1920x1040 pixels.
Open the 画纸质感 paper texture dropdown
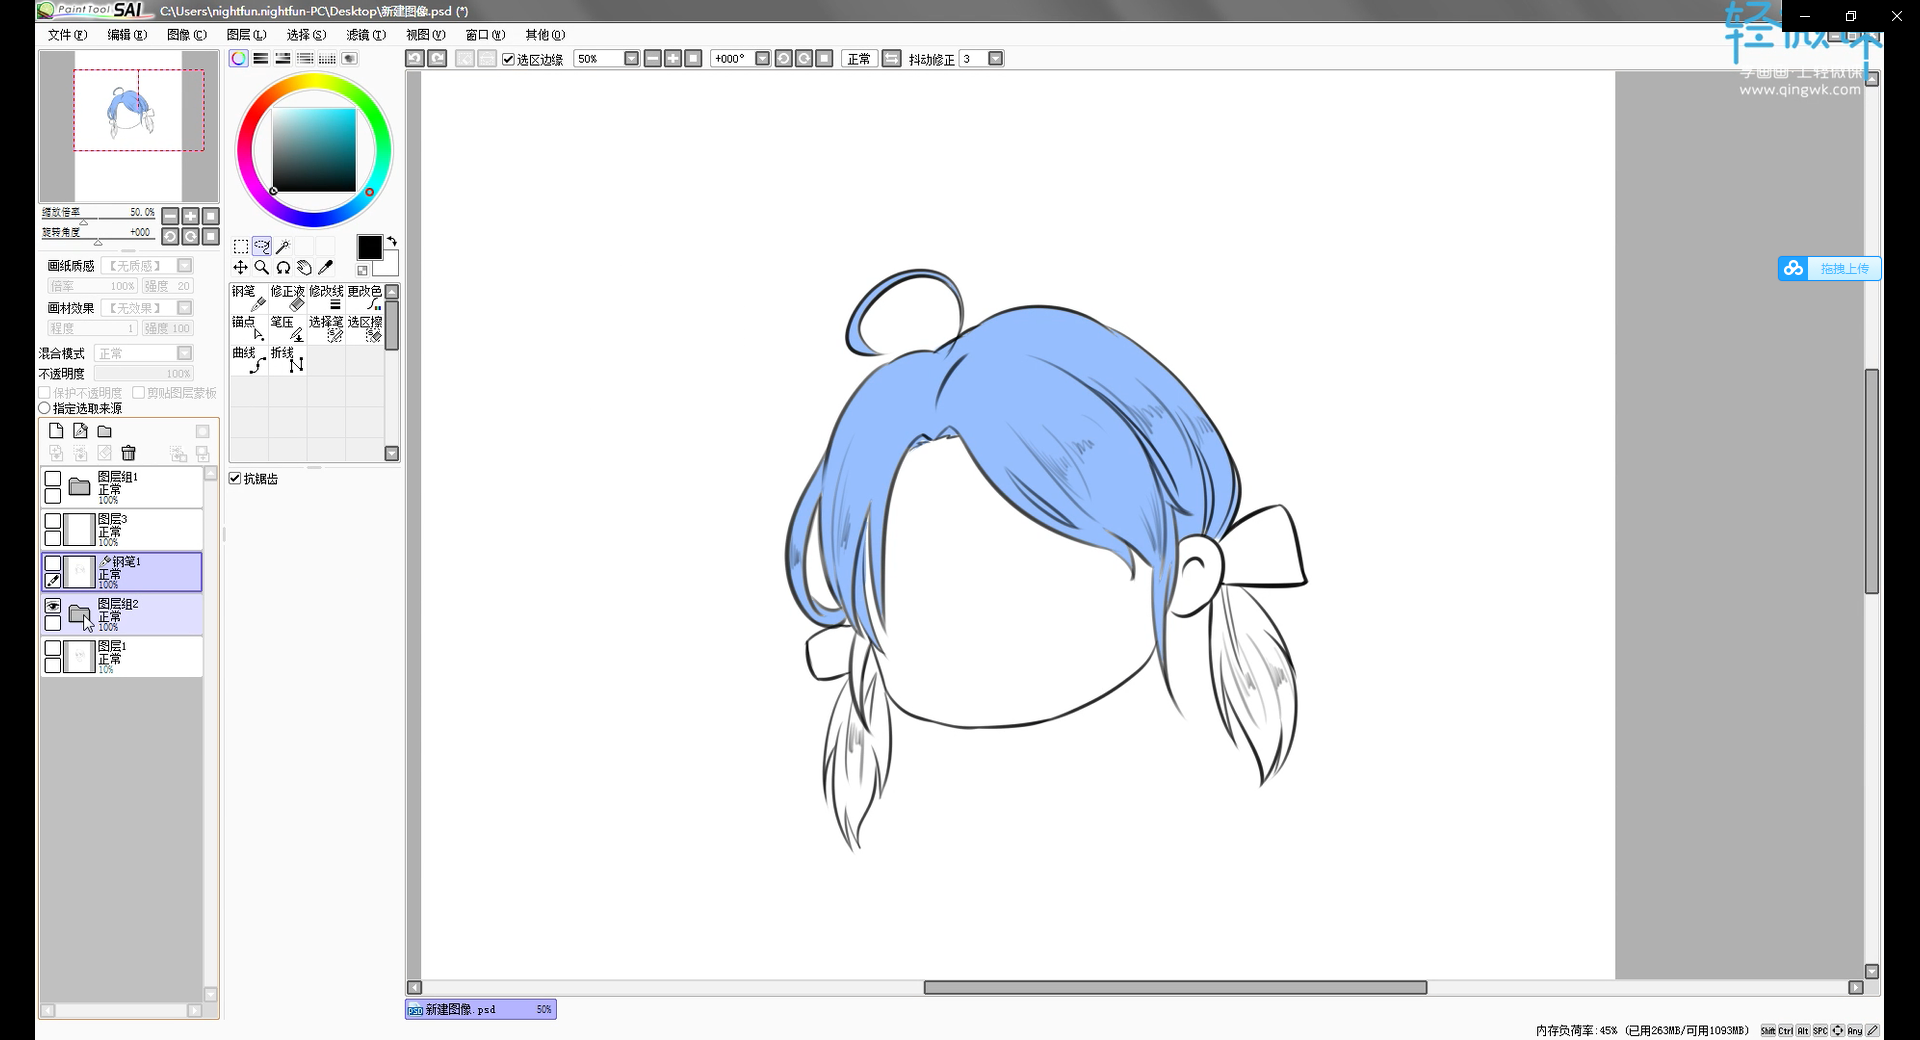(x=184, y=266)
